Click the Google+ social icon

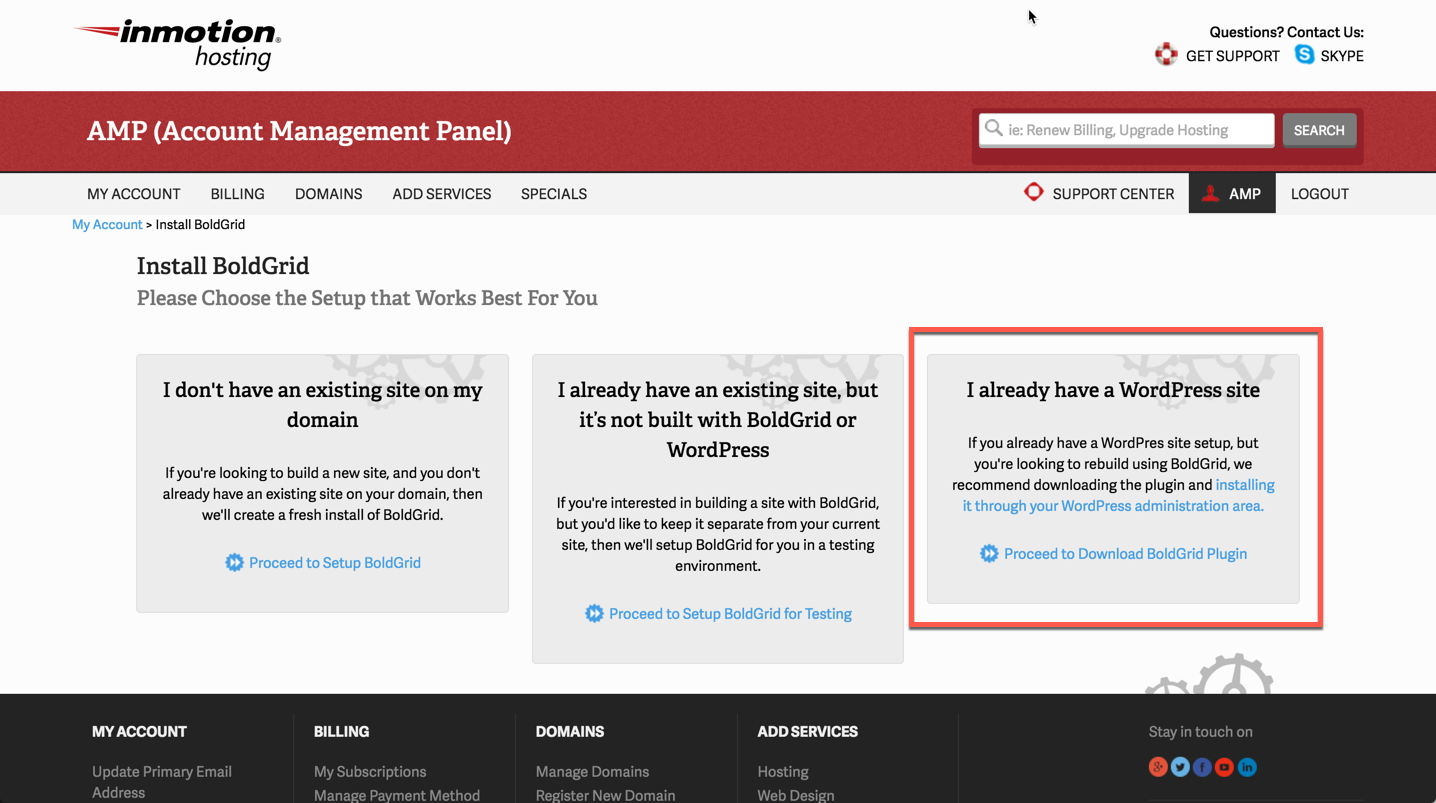(x=1158, y=767)
